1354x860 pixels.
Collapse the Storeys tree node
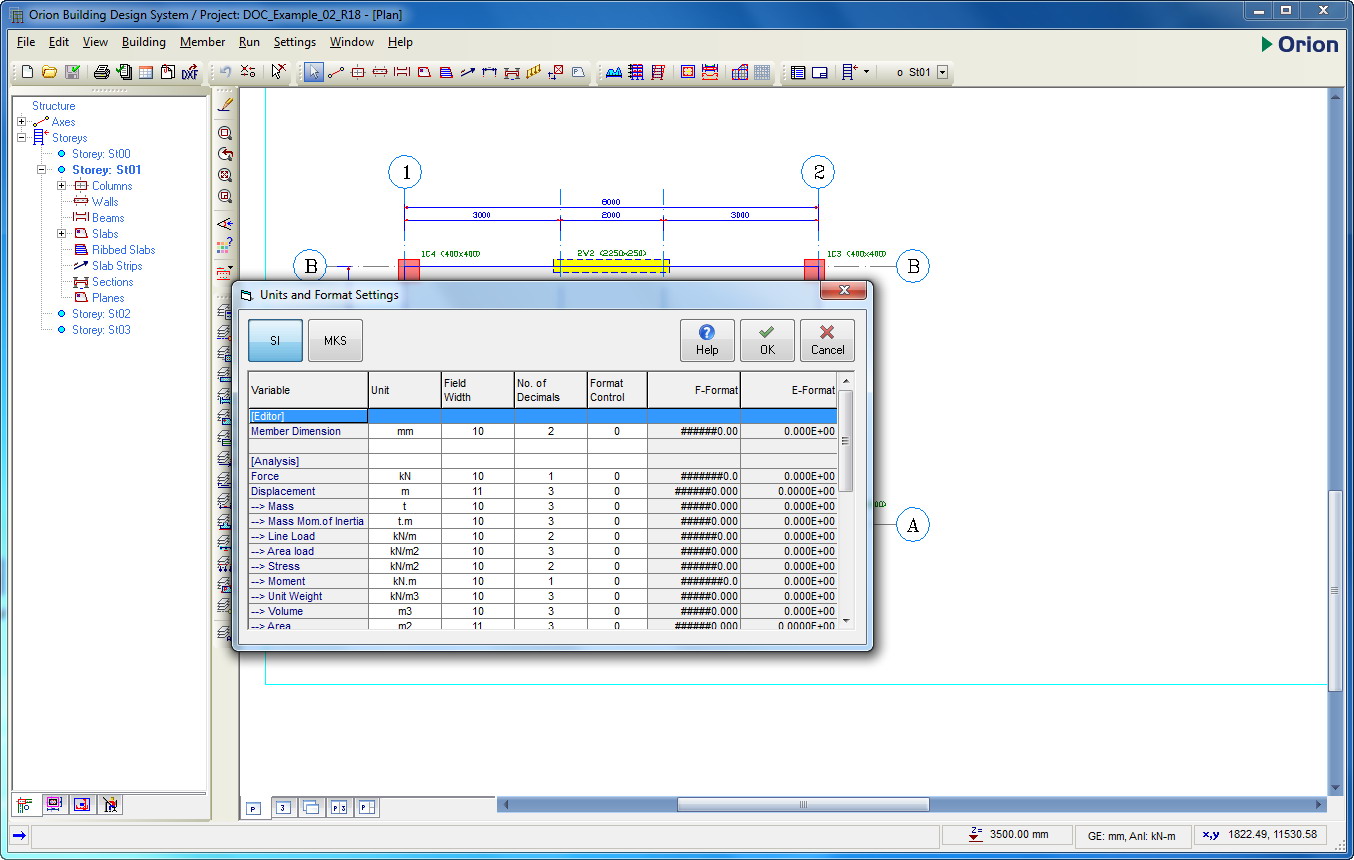point(22,138)
